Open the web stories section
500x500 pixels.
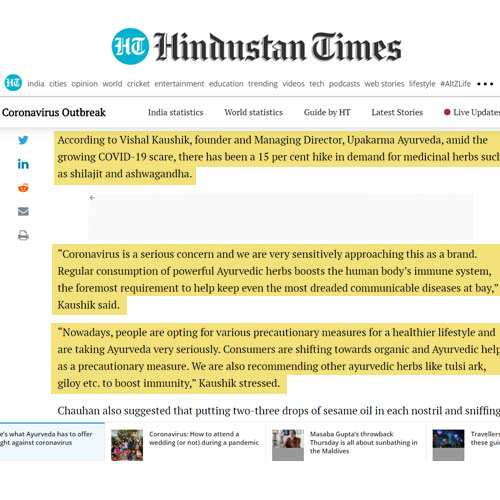384,83
